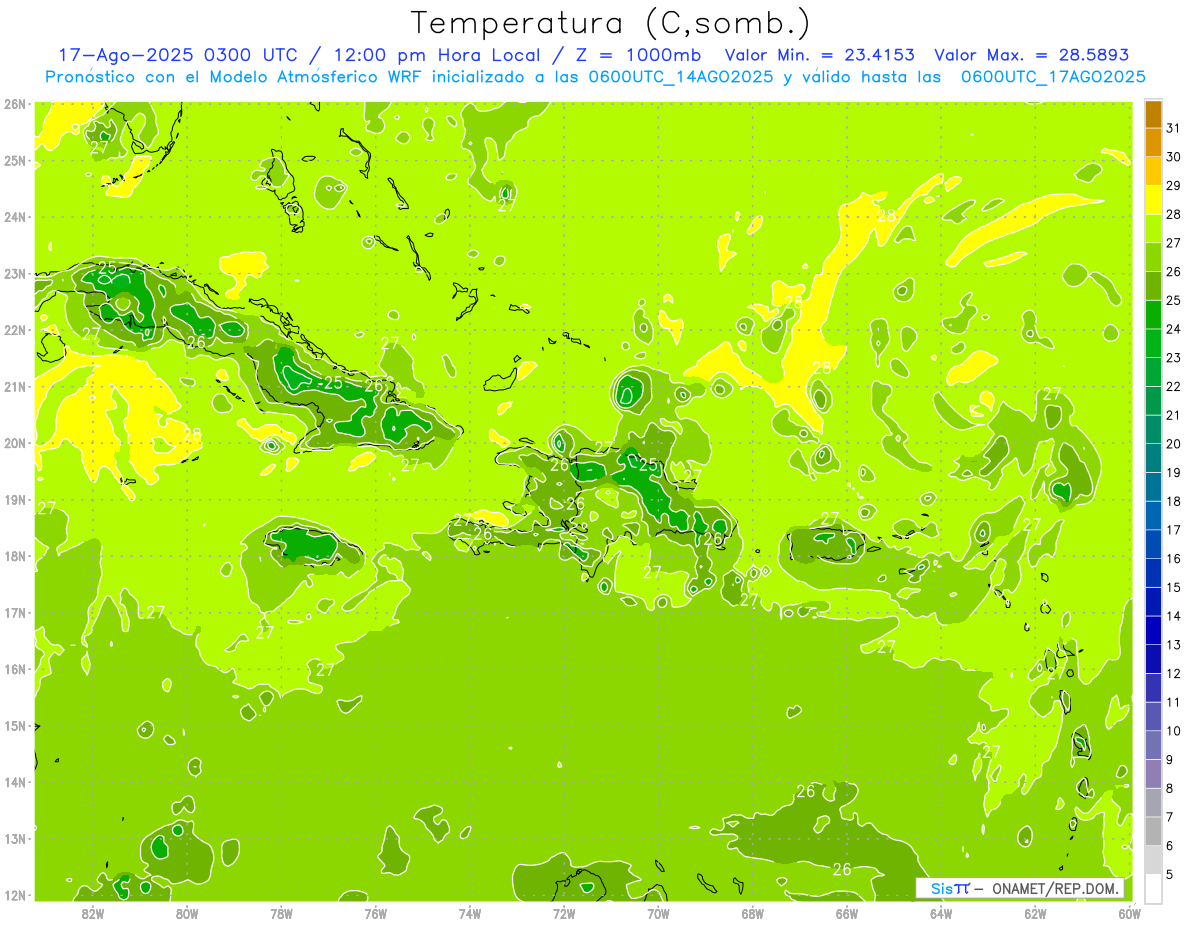The image size is (1200, 927).
Task: Click the longitude label "60W"
Action: pos(1129,914)
